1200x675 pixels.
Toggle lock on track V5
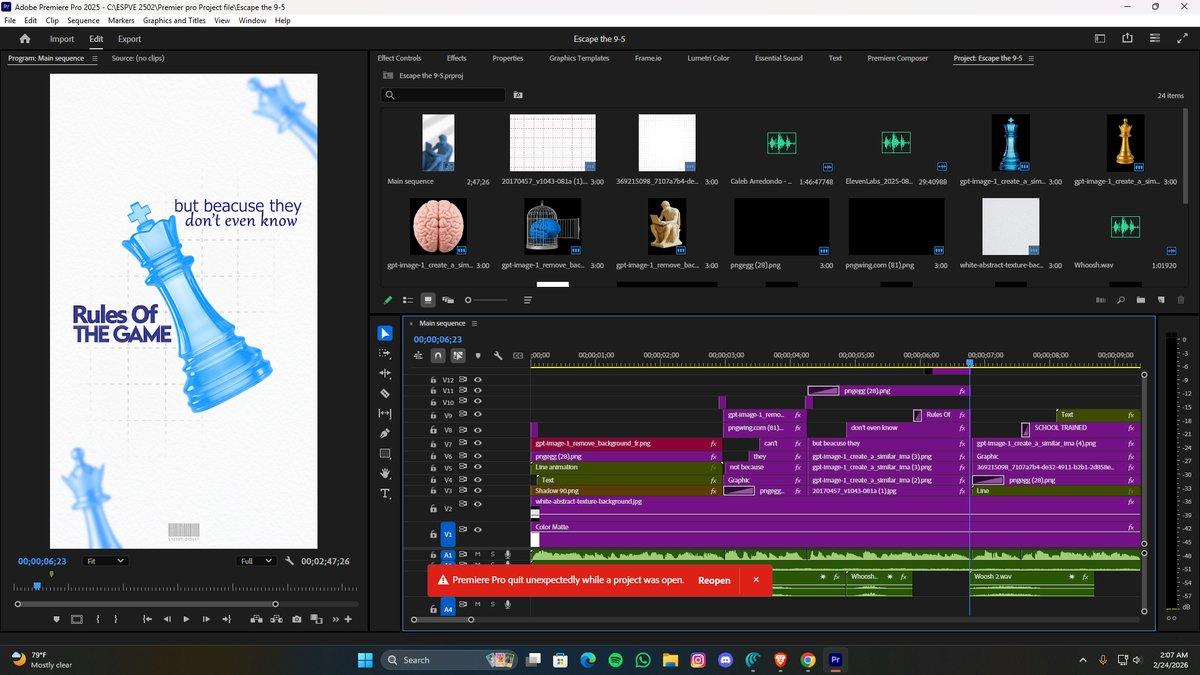[x=433, y=468]
